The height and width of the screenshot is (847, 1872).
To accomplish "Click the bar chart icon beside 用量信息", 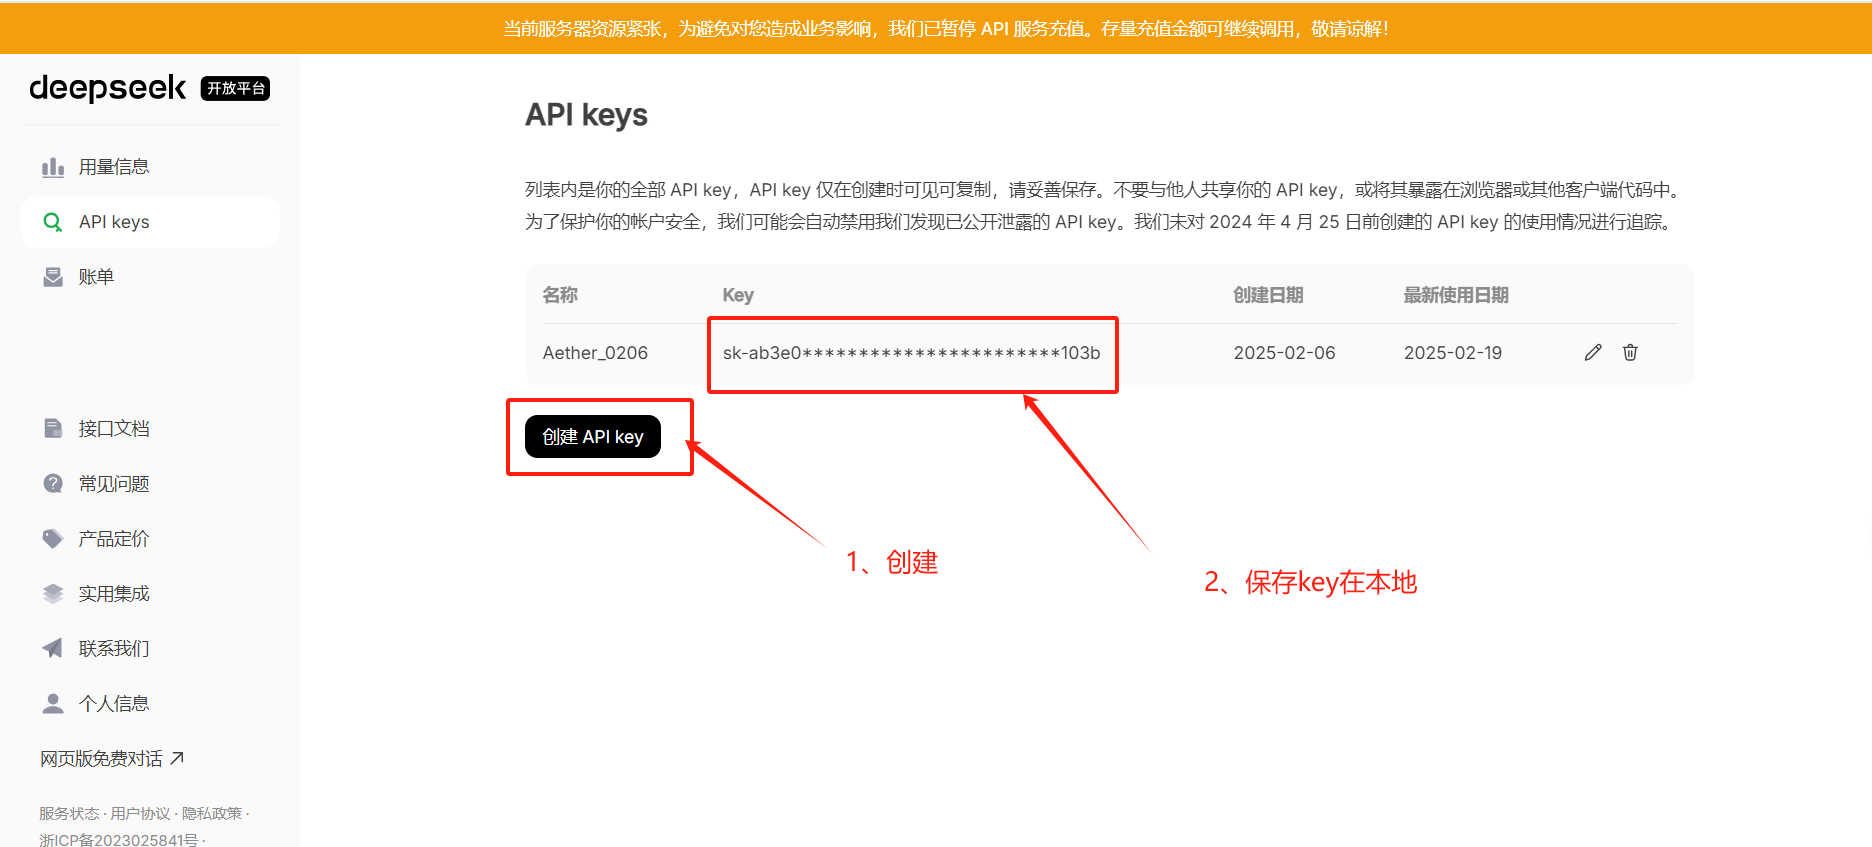I will tap(53, 167).
